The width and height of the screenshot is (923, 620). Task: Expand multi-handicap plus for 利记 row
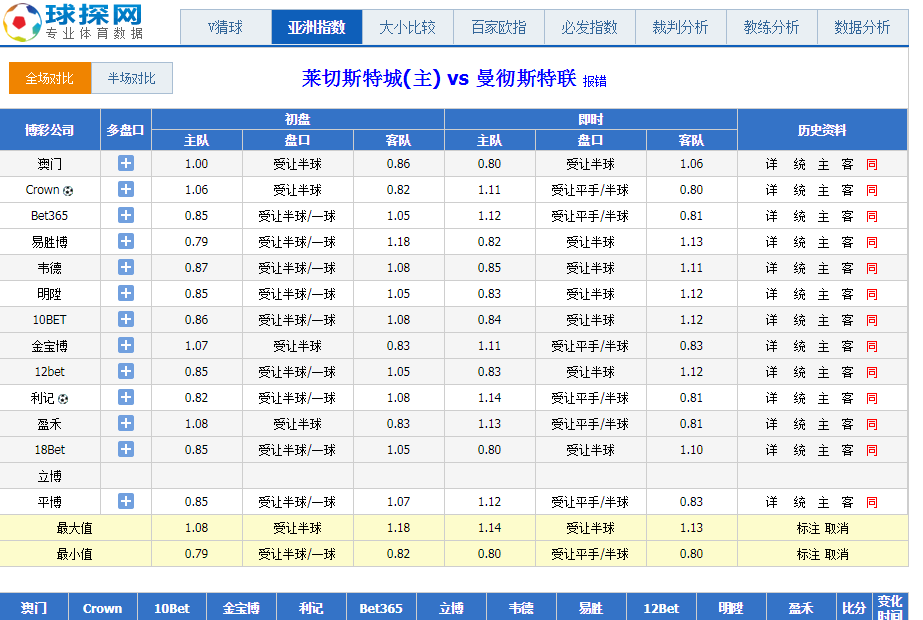[x=125, y=397]
